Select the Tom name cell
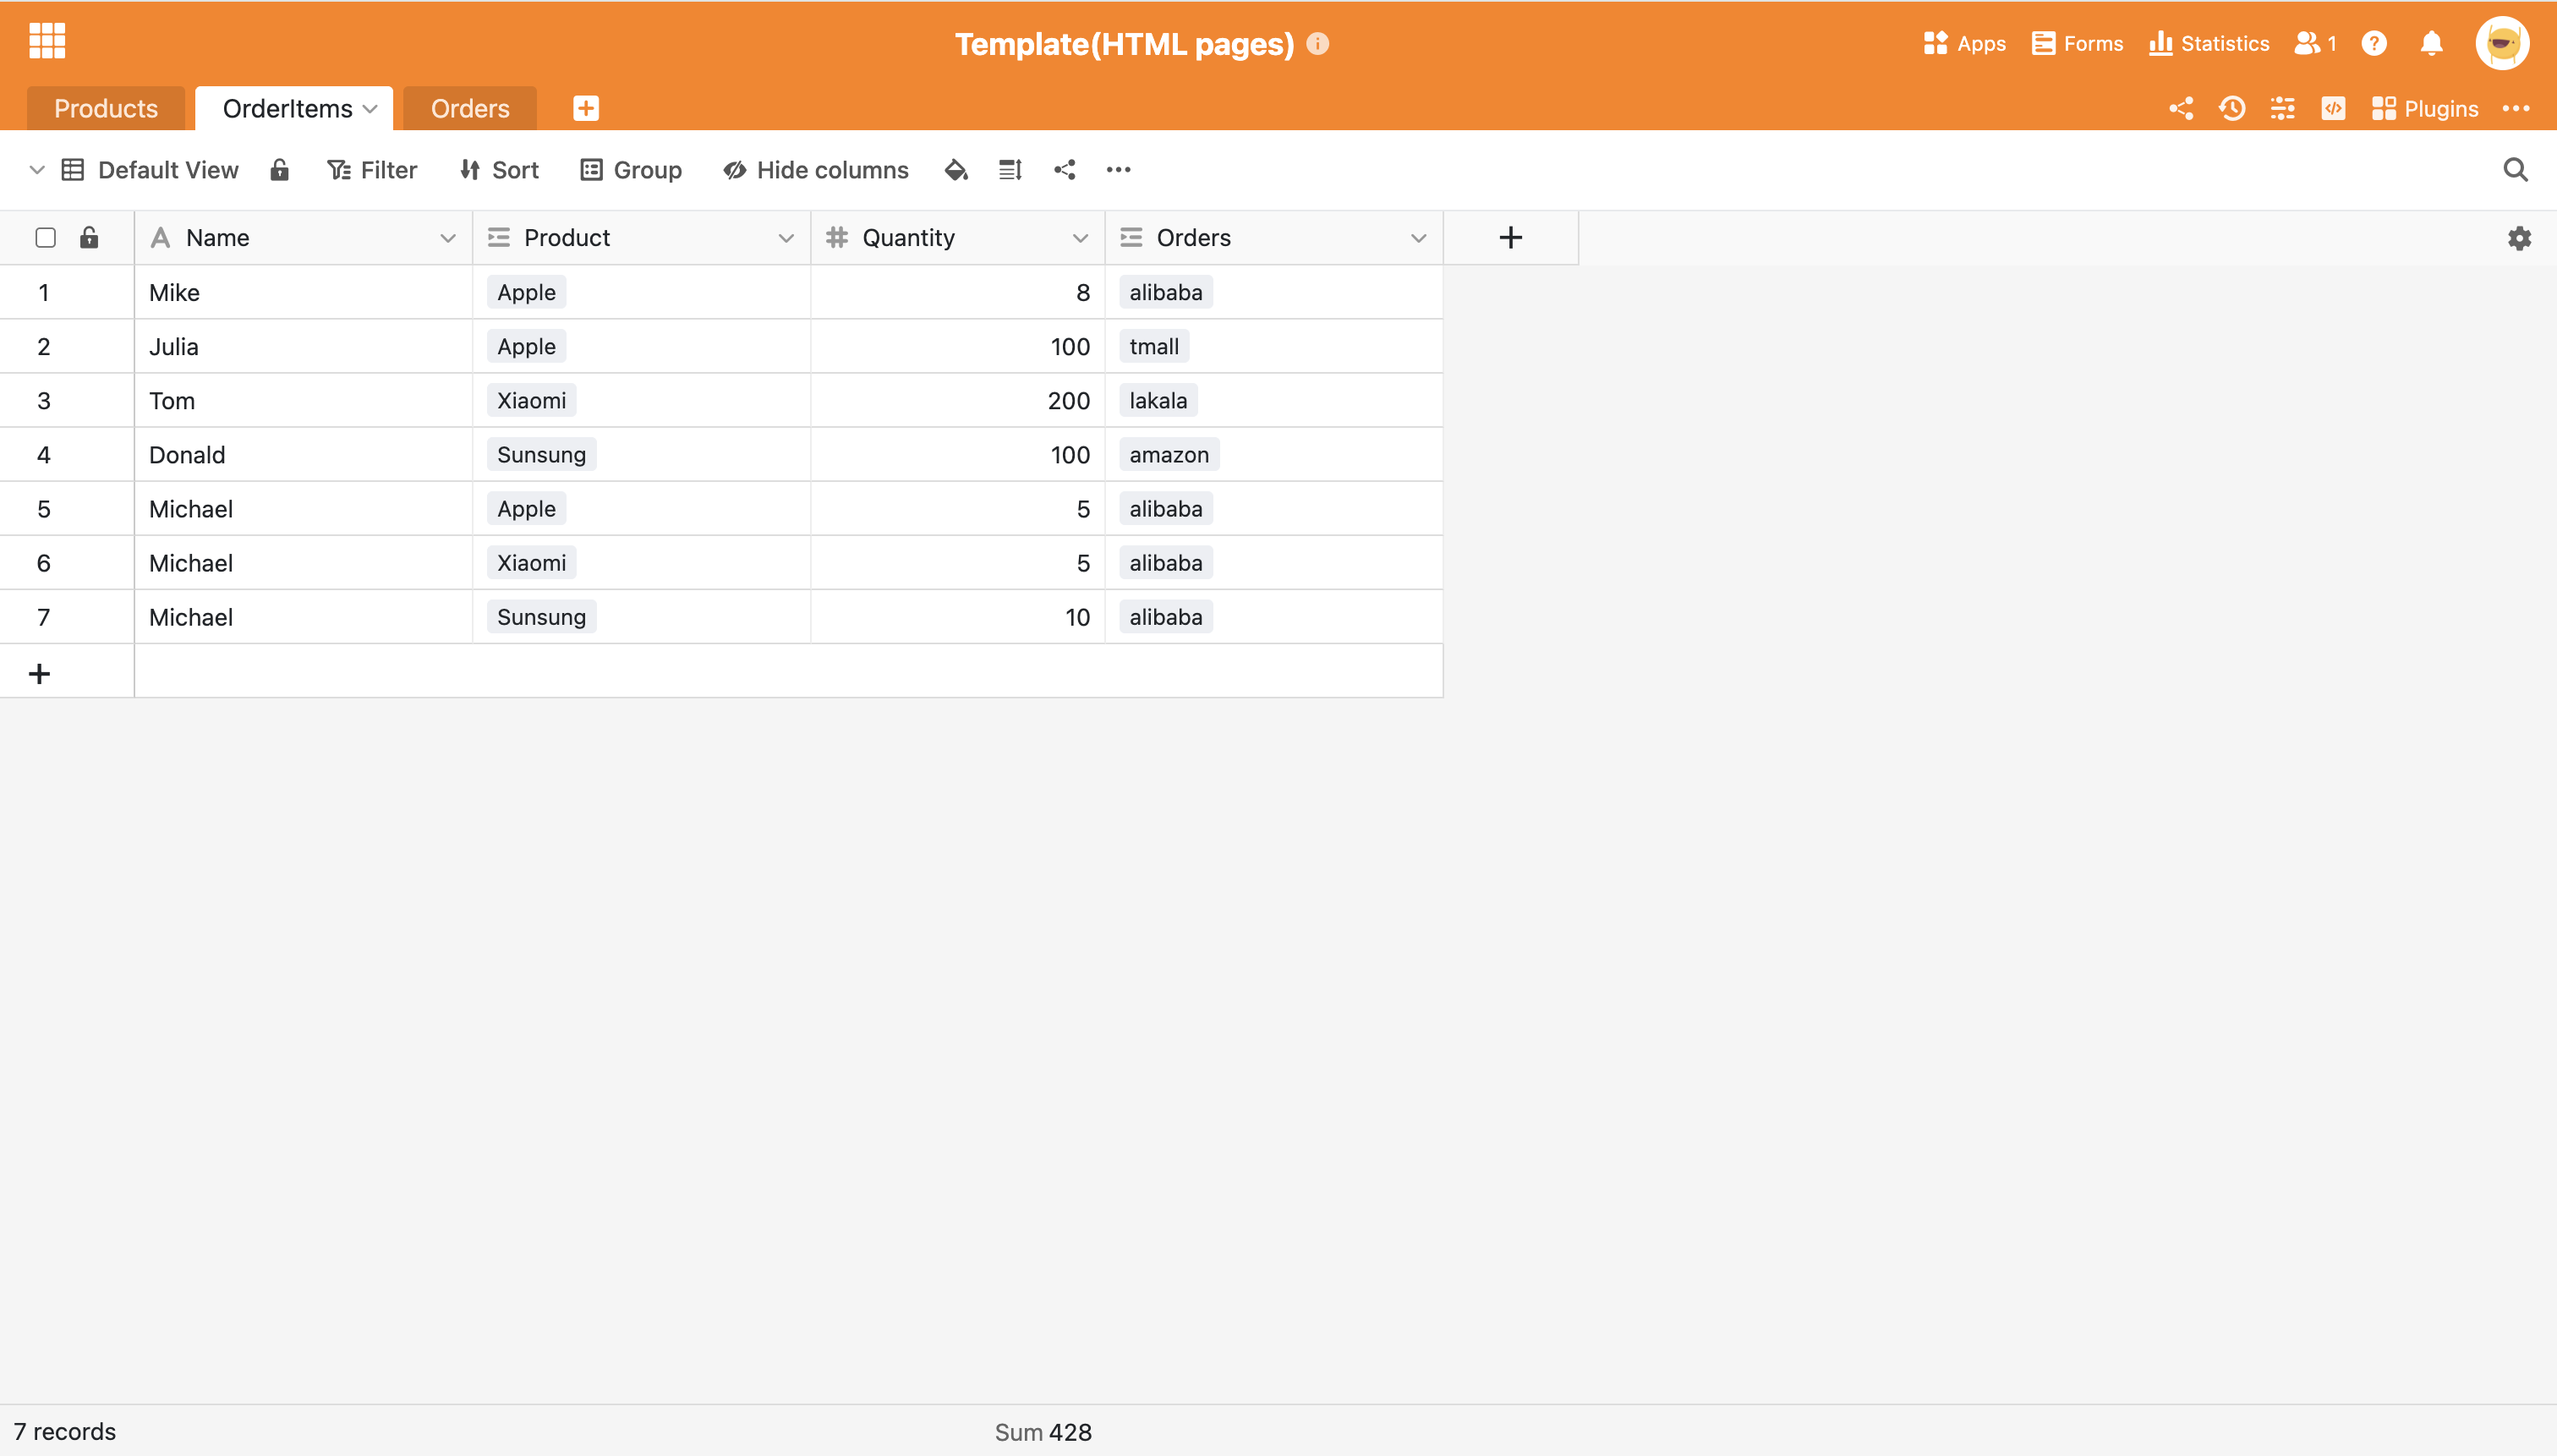 [303, 400]
